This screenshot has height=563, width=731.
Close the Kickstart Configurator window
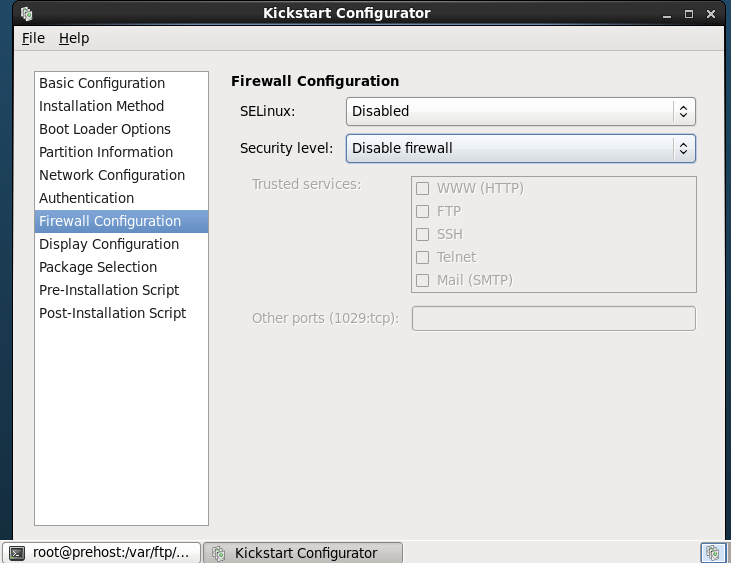(x=710, y=14)
